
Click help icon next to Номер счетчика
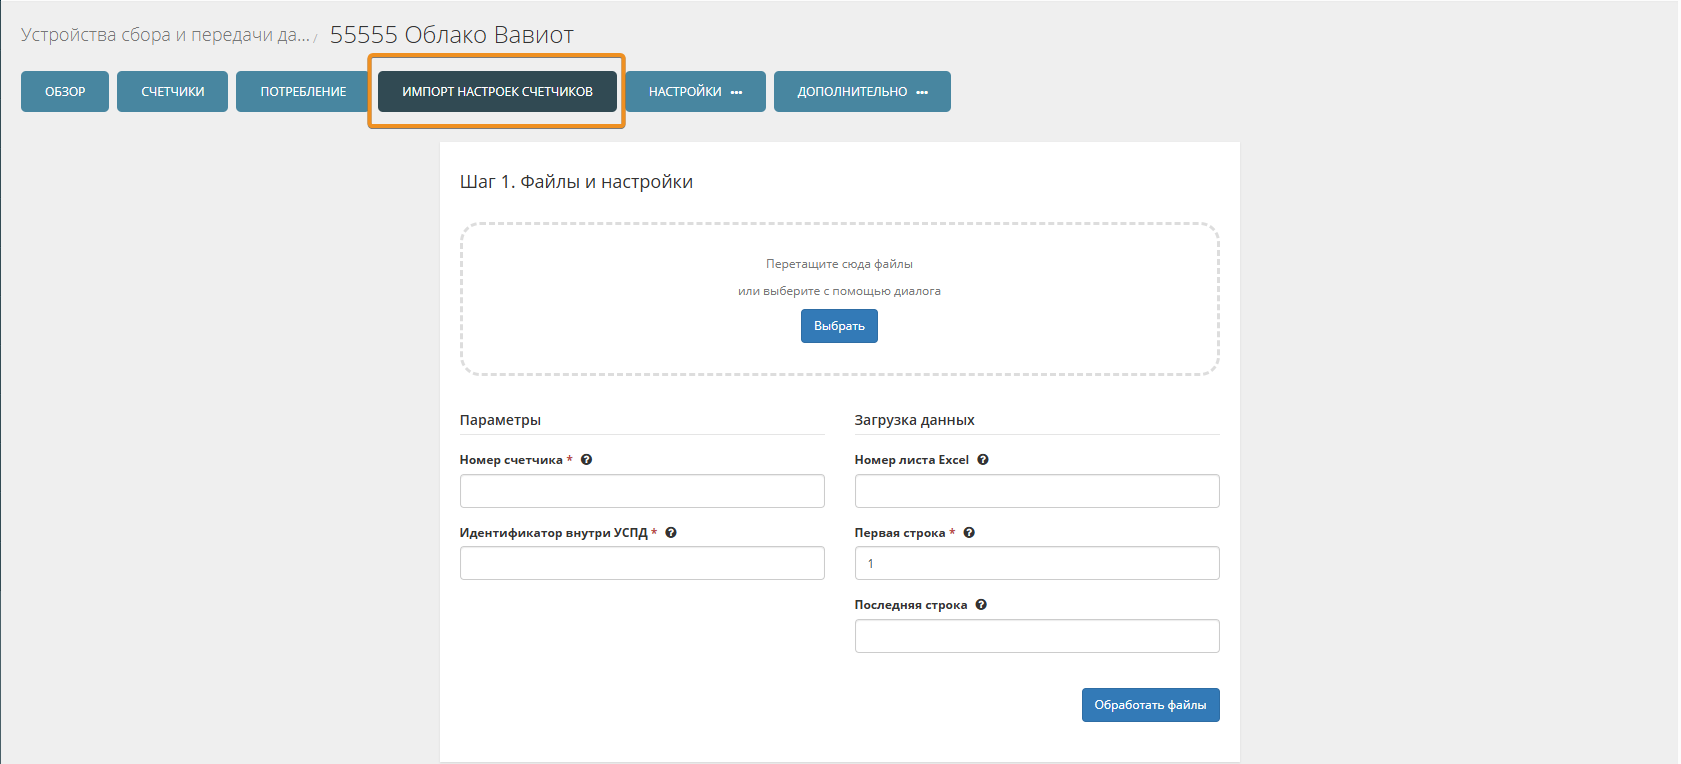click(x=587, y=460)
